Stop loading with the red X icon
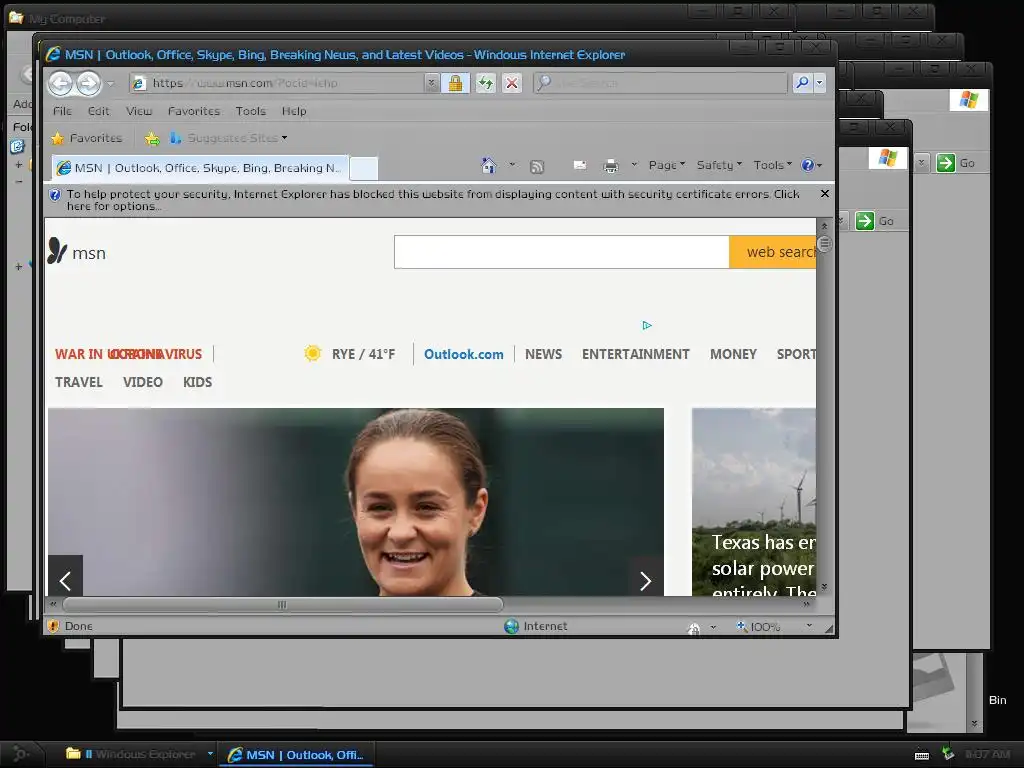 (x=512, y=83)
